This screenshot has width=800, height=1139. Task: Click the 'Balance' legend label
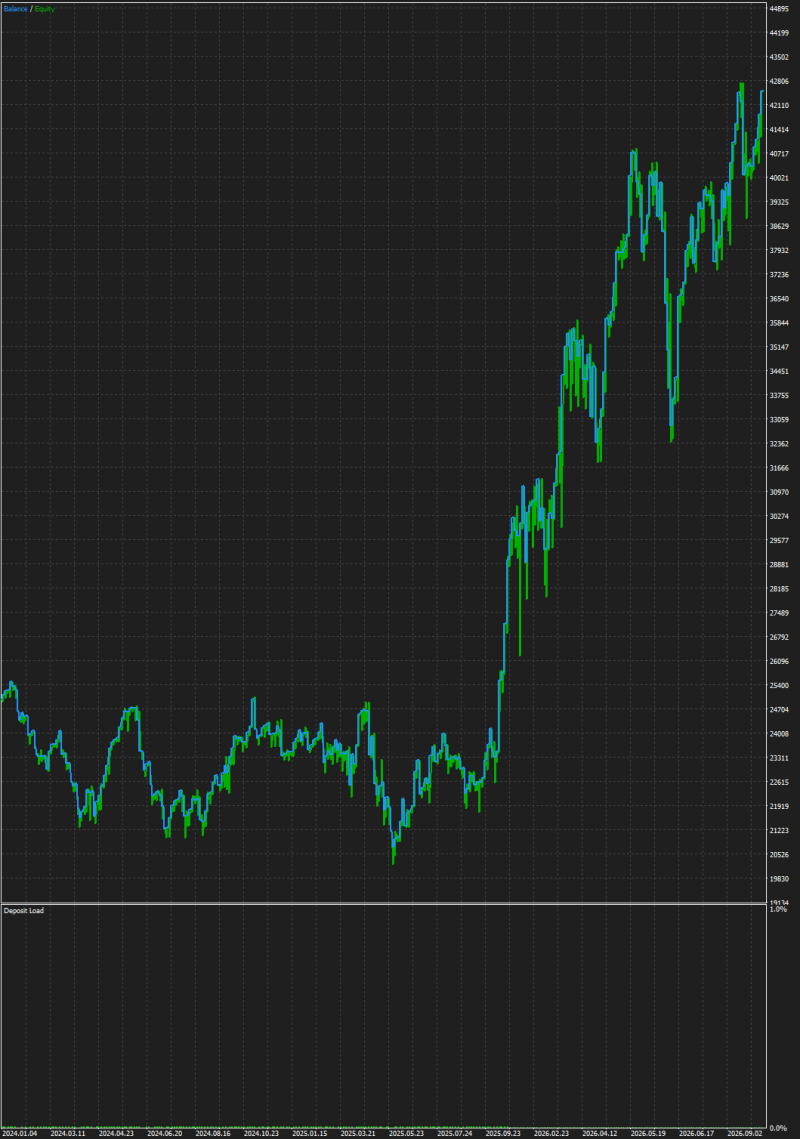click(x=15, y=9)
